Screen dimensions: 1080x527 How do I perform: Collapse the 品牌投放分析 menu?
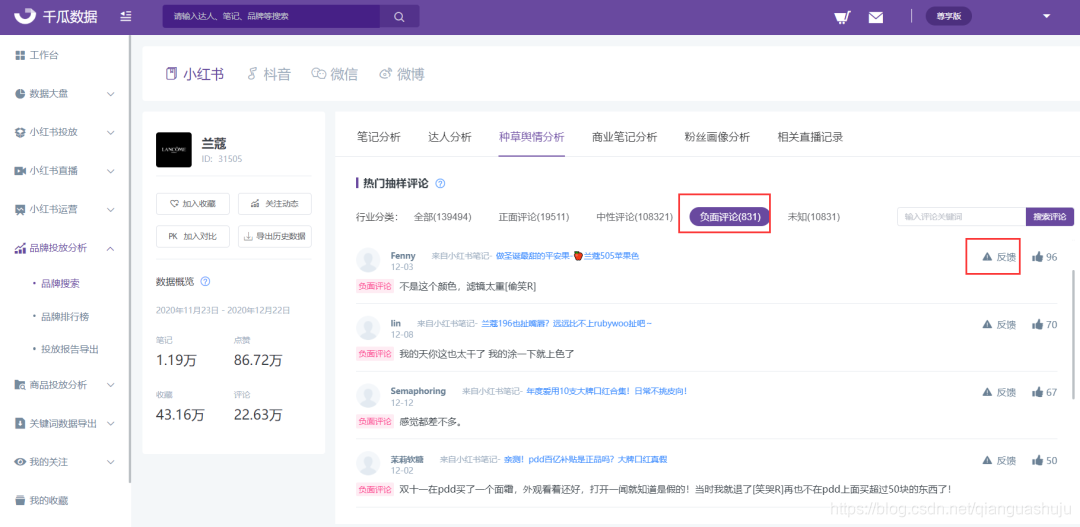click(x=65, y=248)
